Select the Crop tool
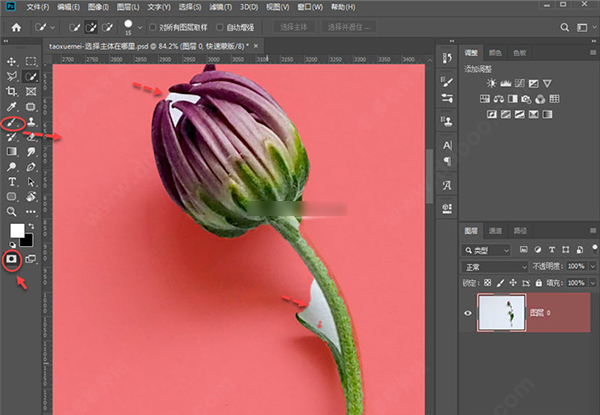600x415 pixels. coord(11,91)
